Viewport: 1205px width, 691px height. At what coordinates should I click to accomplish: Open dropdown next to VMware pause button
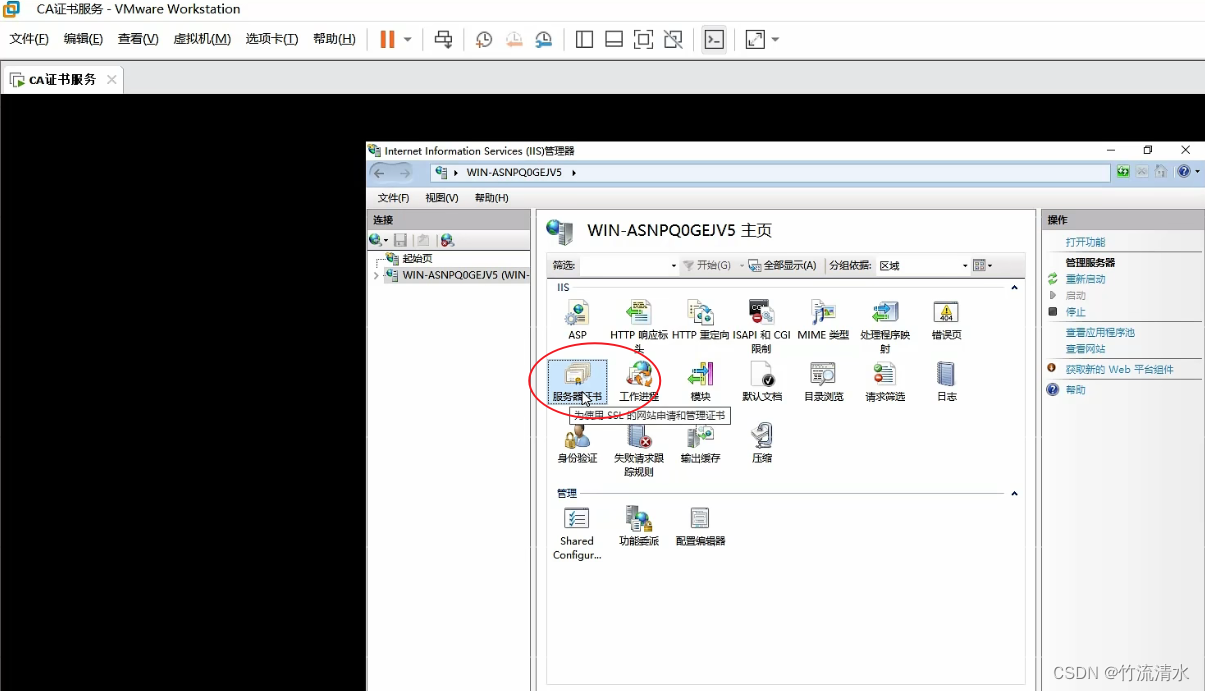(x=407, y=40)
